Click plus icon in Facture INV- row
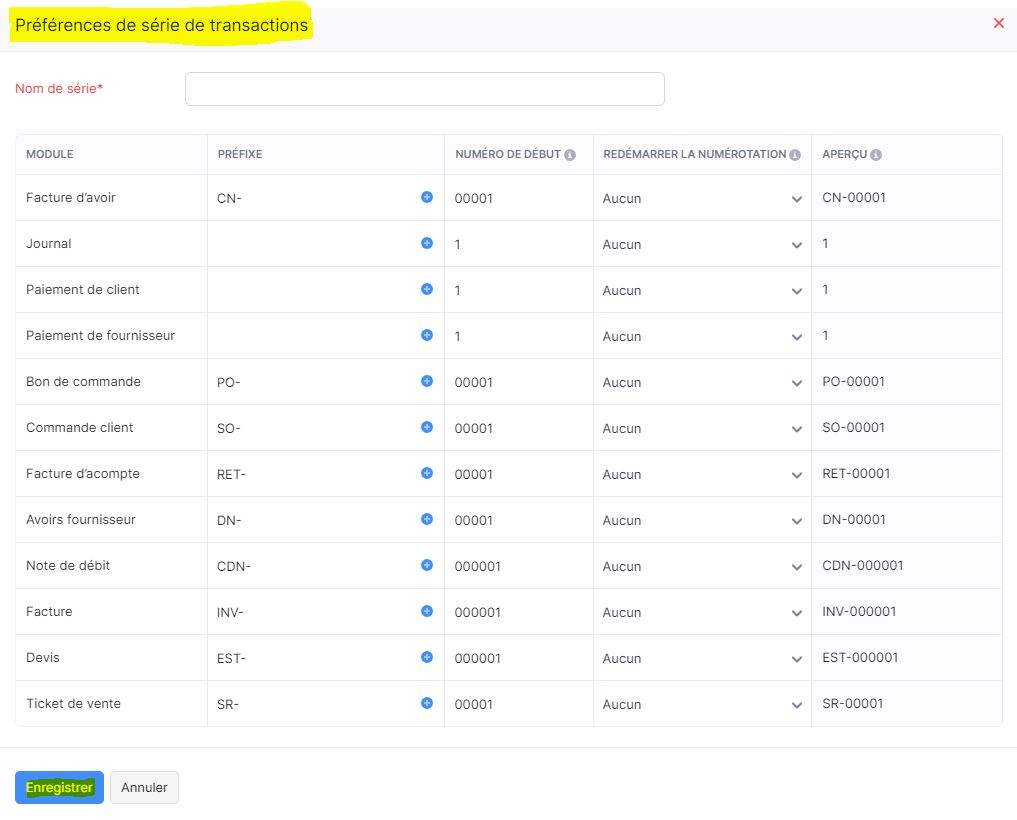This screenshot has width=1017, height=820. click(427, 611)
